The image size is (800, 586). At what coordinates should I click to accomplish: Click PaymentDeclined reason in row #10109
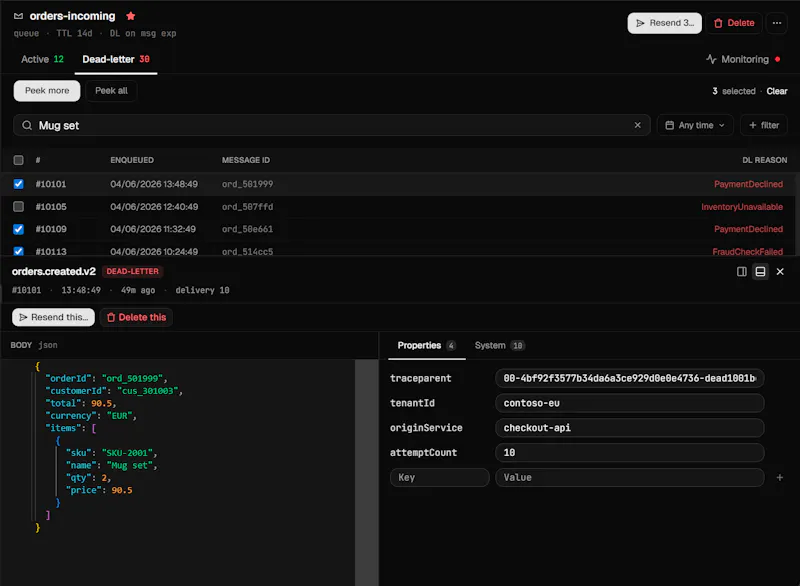point(748,229)
